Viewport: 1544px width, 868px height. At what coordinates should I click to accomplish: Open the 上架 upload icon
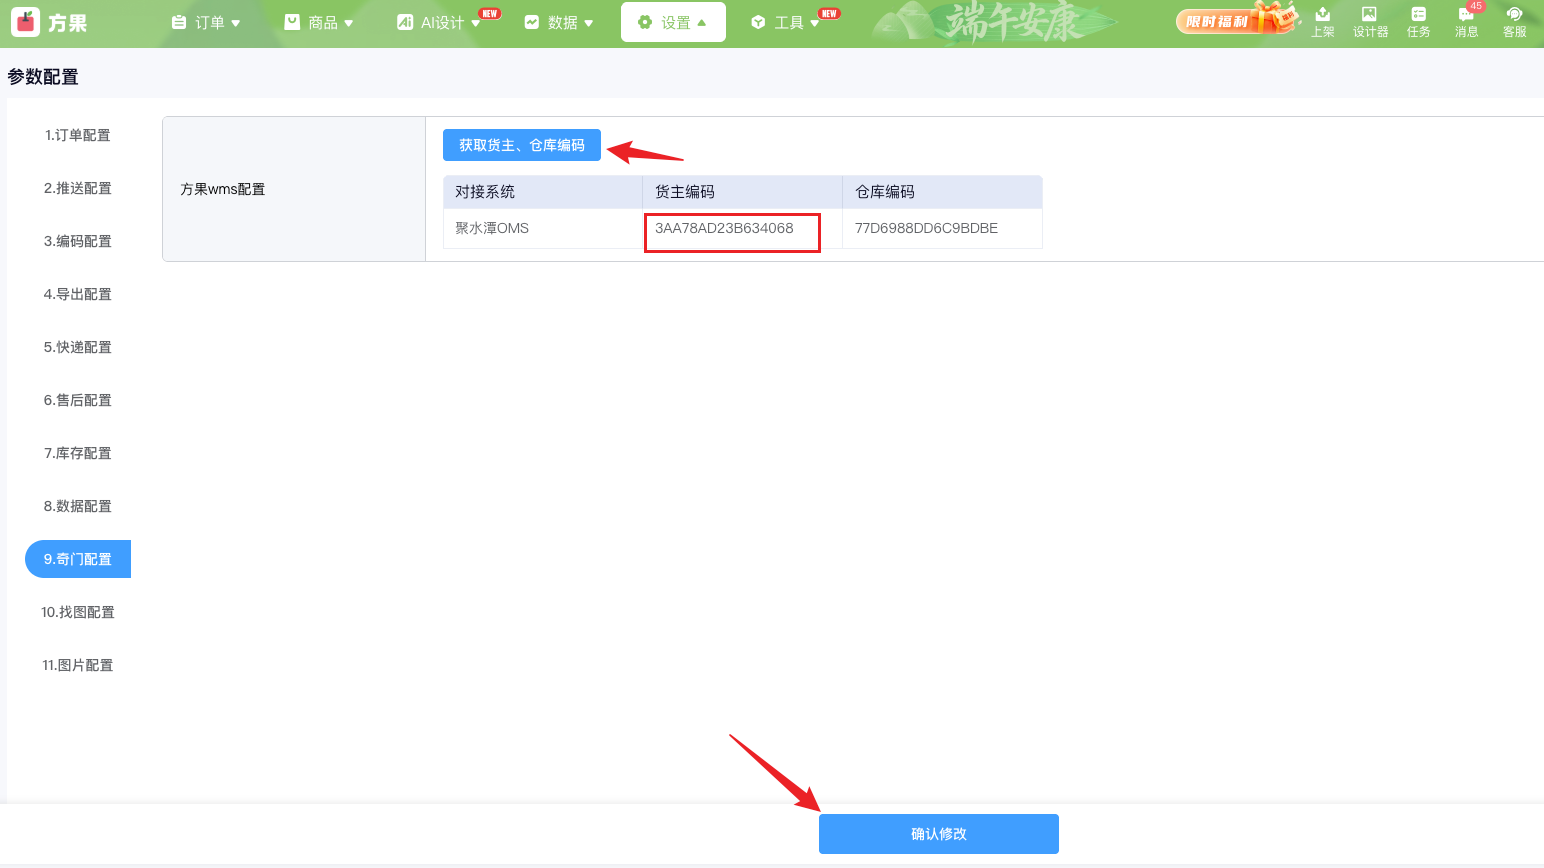click(x=1323, y=21)
